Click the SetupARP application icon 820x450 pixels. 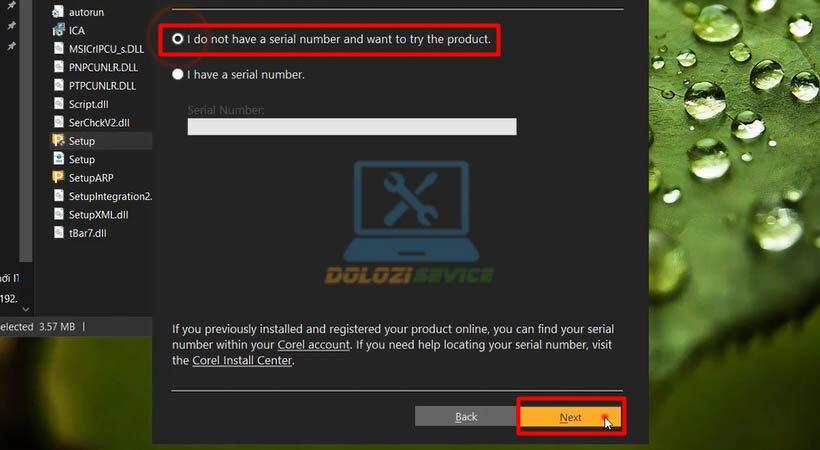[x=59, y=177]
